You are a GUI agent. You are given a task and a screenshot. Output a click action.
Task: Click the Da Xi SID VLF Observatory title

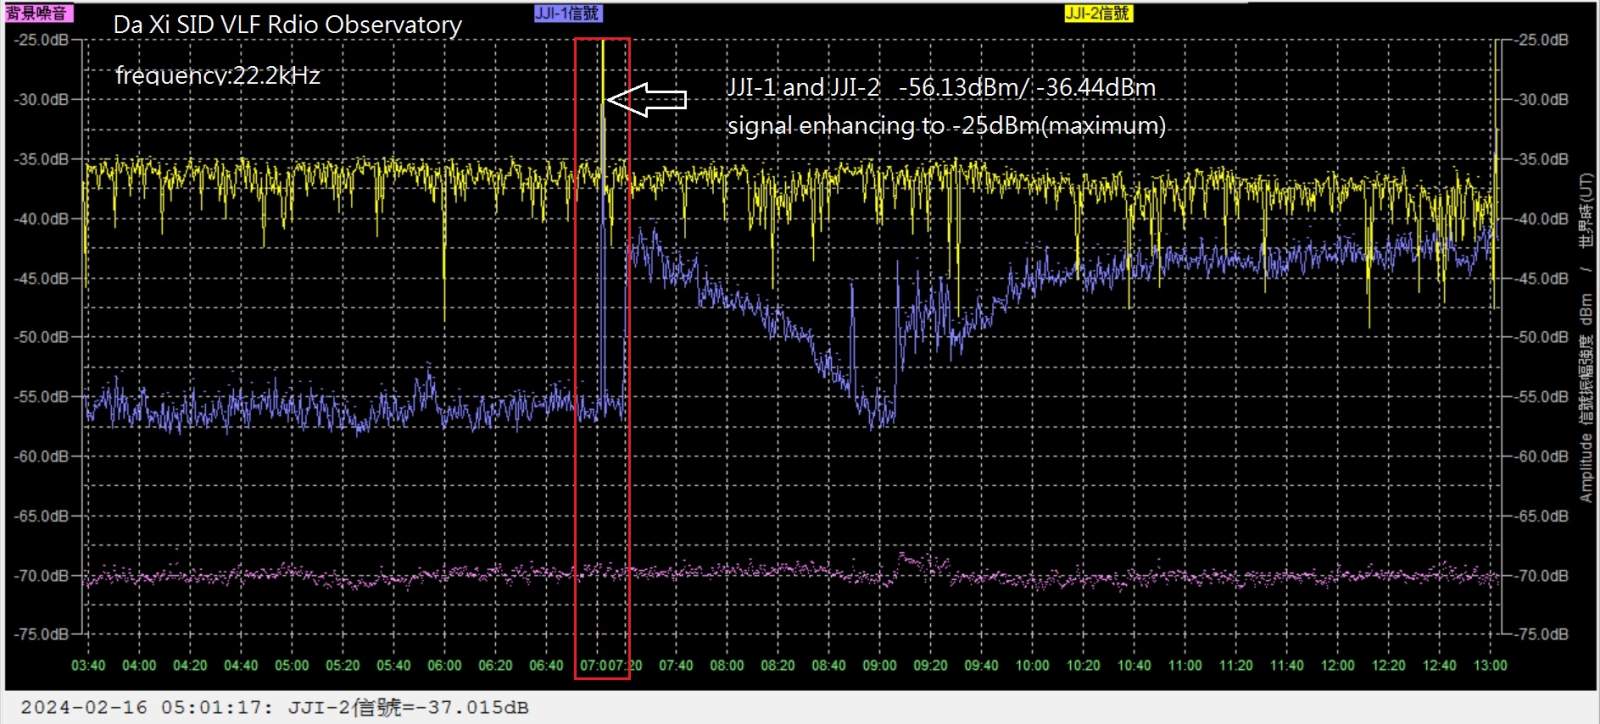pyautogui.click(x=287, y=25)
